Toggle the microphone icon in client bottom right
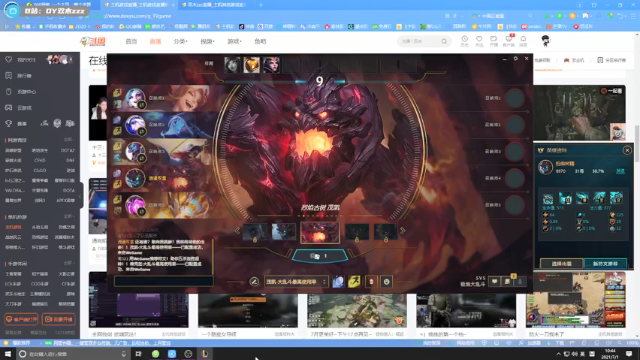 pos(520,281)
